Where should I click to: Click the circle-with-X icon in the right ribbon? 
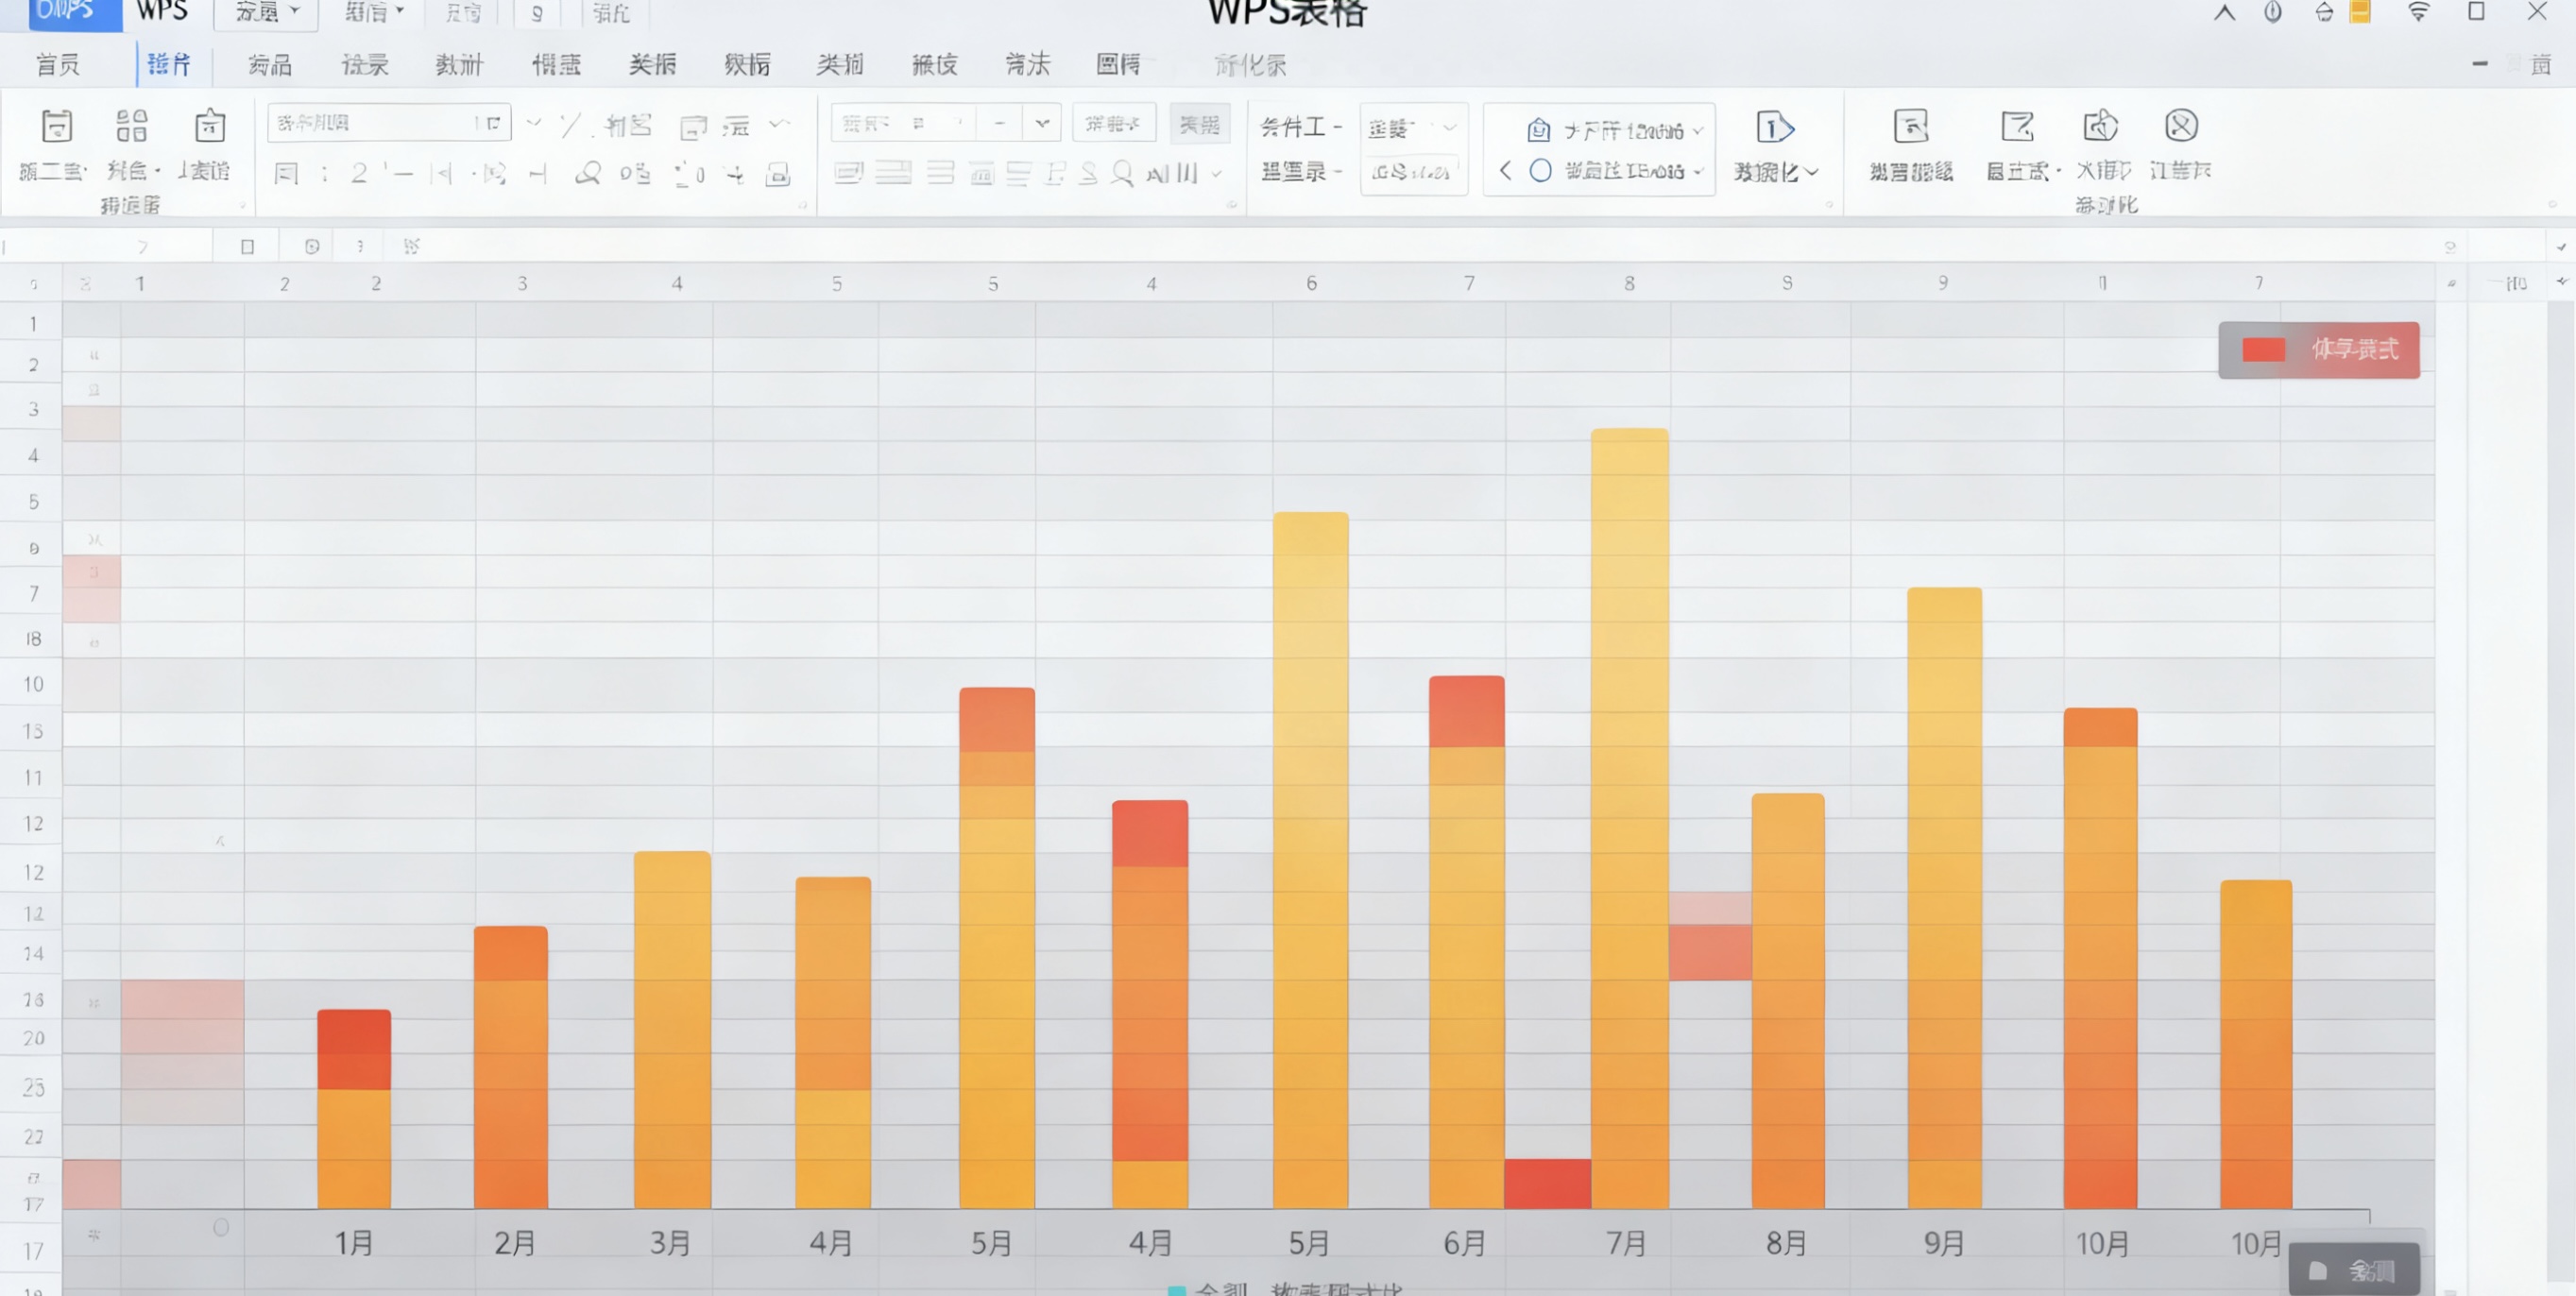[2180, 126]
